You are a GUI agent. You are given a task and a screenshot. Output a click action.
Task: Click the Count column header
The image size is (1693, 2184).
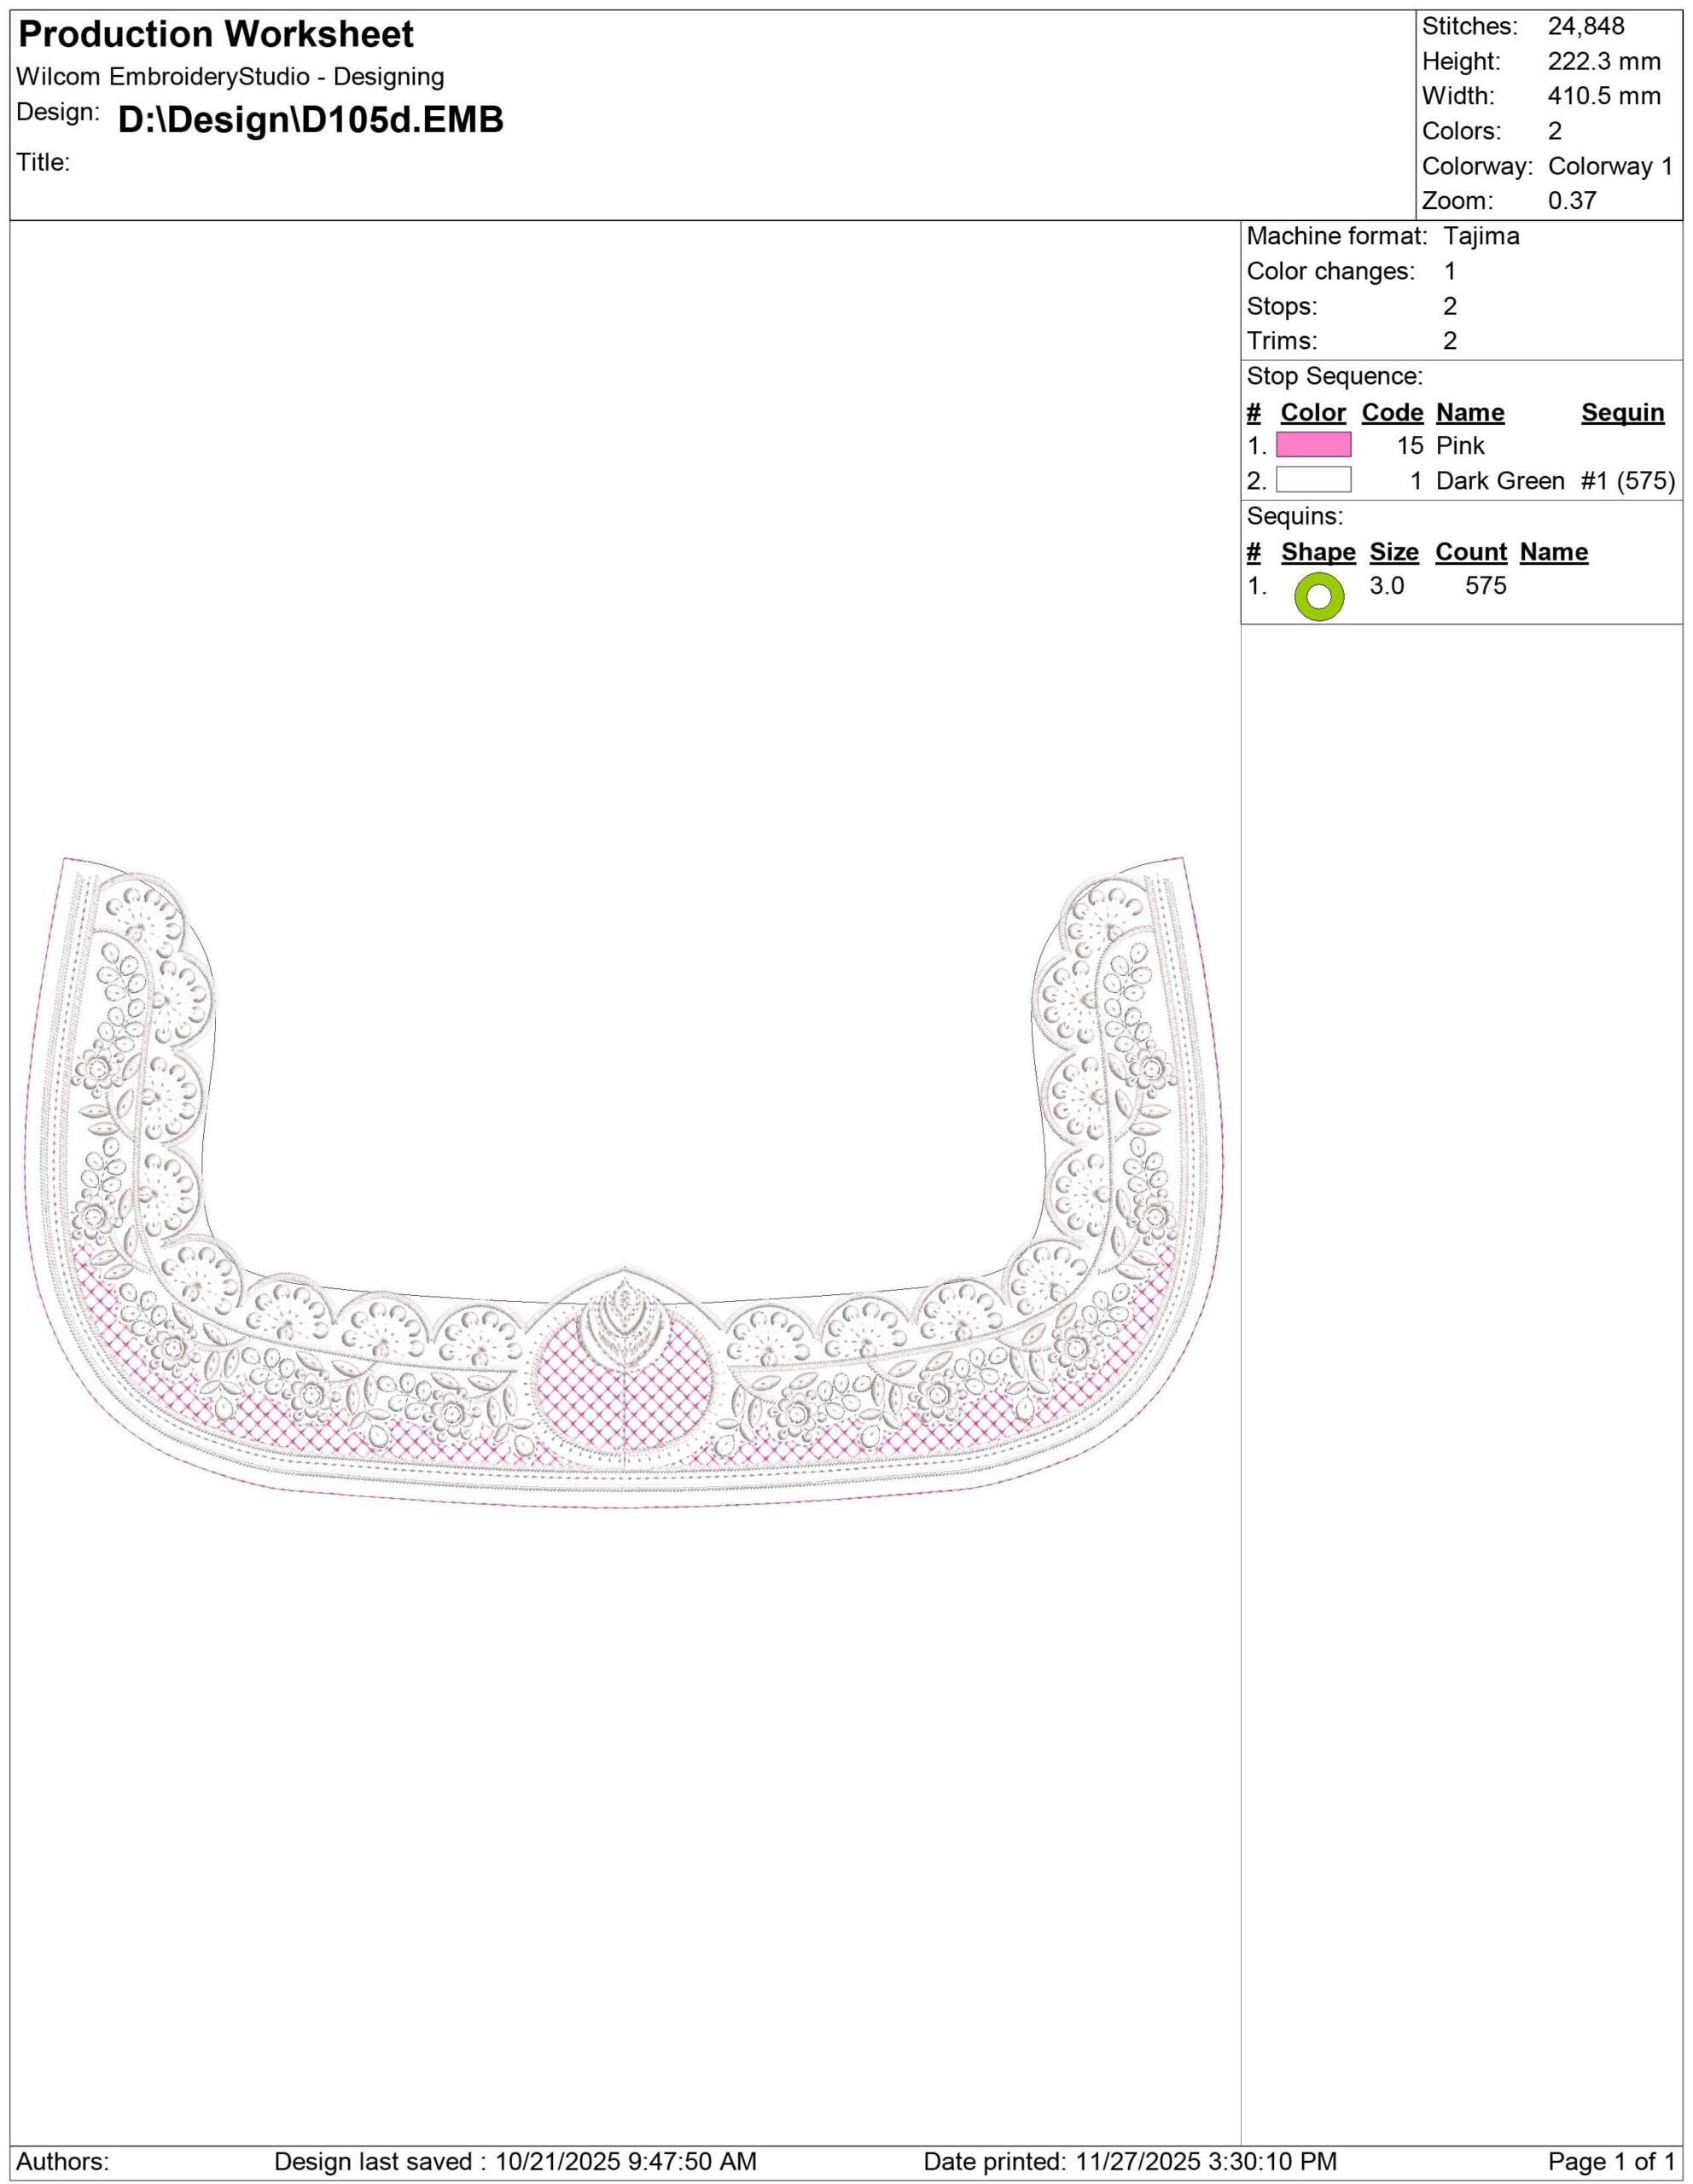[1471, 552]
